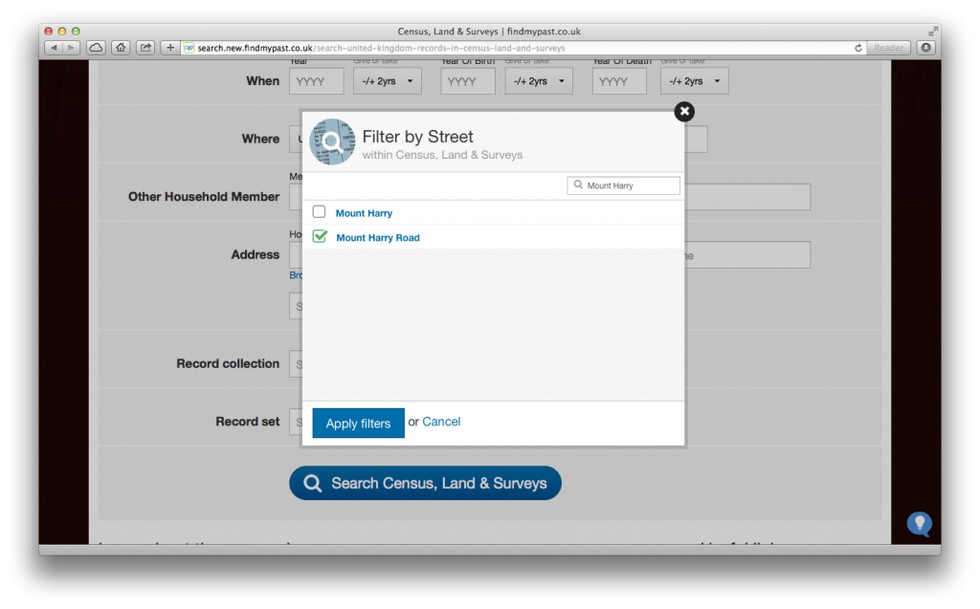Check the Mount Harry checkbox

tap(319, 212)
